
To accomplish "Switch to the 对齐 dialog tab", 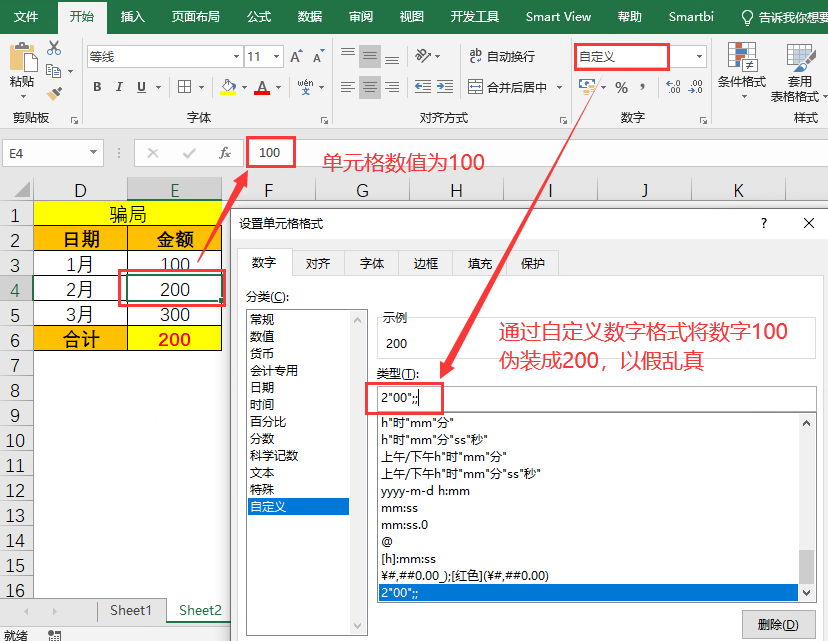I will (x=318, y=264).
